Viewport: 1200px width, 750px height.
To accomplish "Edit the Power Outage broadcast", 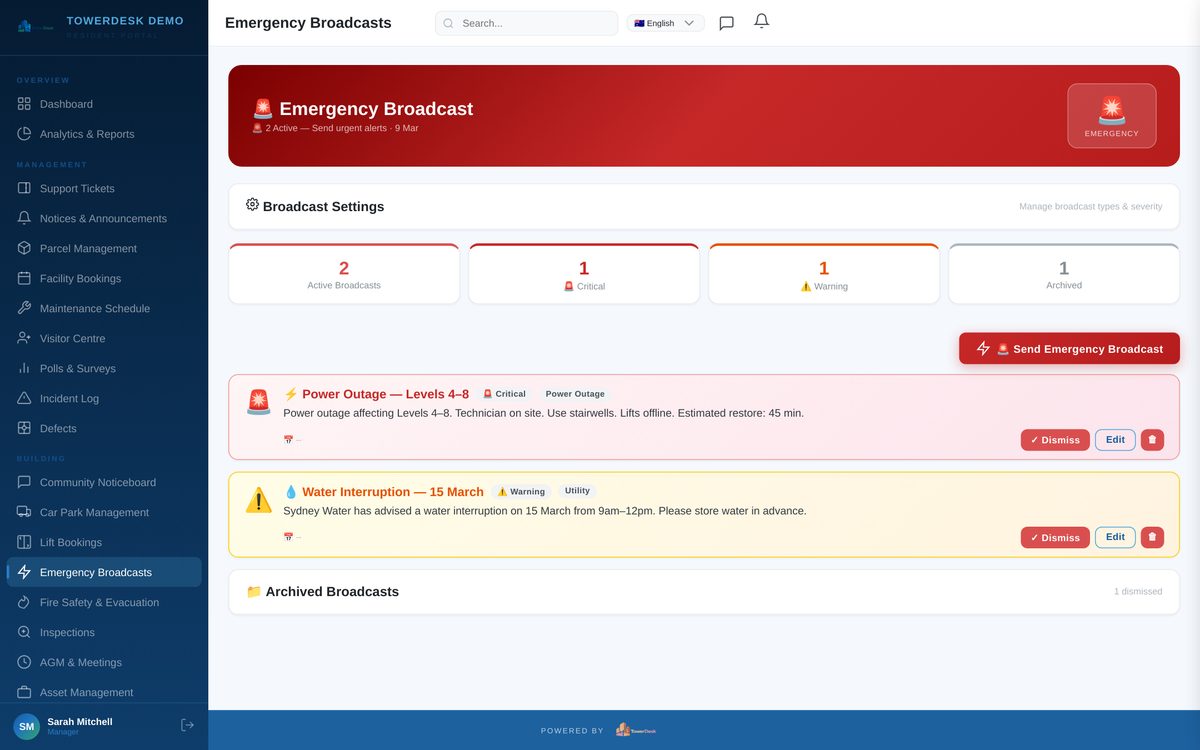I will (x=1114, y=439).
